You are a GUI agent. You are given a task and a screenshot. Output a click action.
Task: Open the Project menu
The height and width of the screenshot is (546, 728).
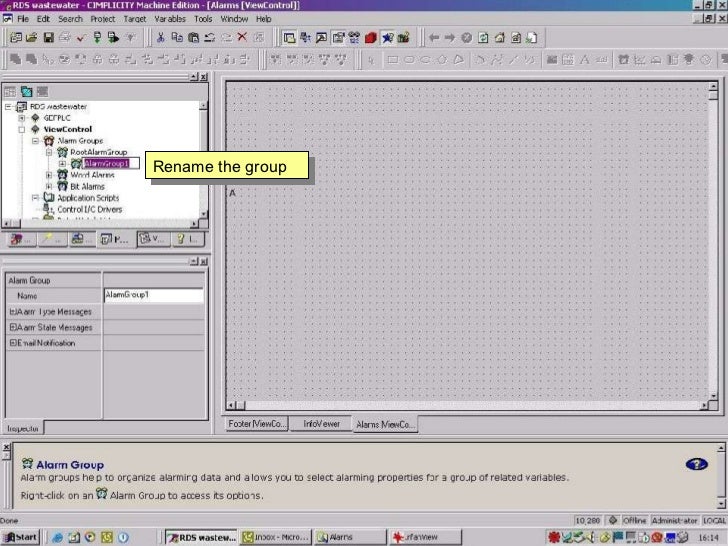pos(103,19)
